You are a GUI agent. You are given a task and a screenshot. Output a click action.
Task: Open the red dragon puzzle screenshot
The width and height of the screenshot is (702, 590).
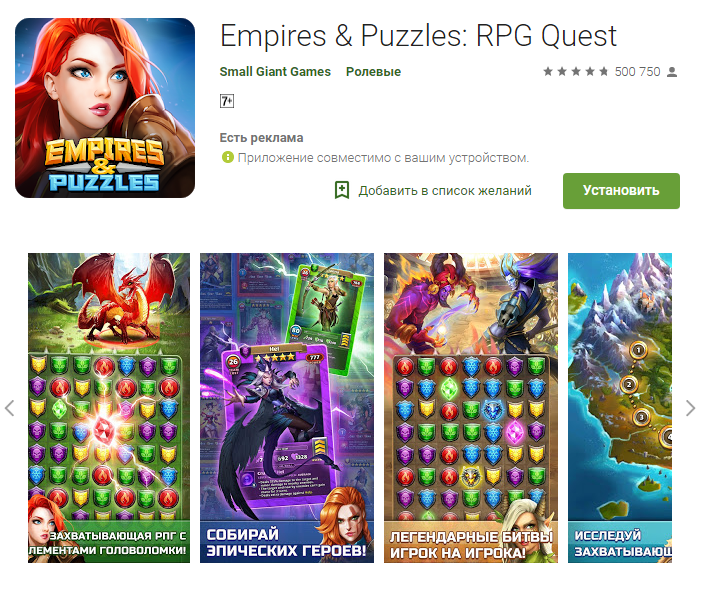coord(109,408)
